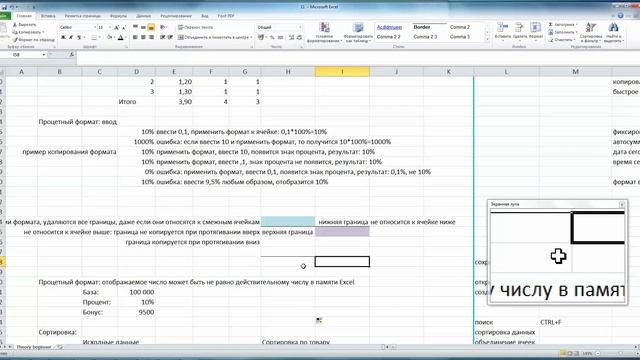The image size is (640, 360).
Task: Click the fx insert function button
Action: (72, 54)
